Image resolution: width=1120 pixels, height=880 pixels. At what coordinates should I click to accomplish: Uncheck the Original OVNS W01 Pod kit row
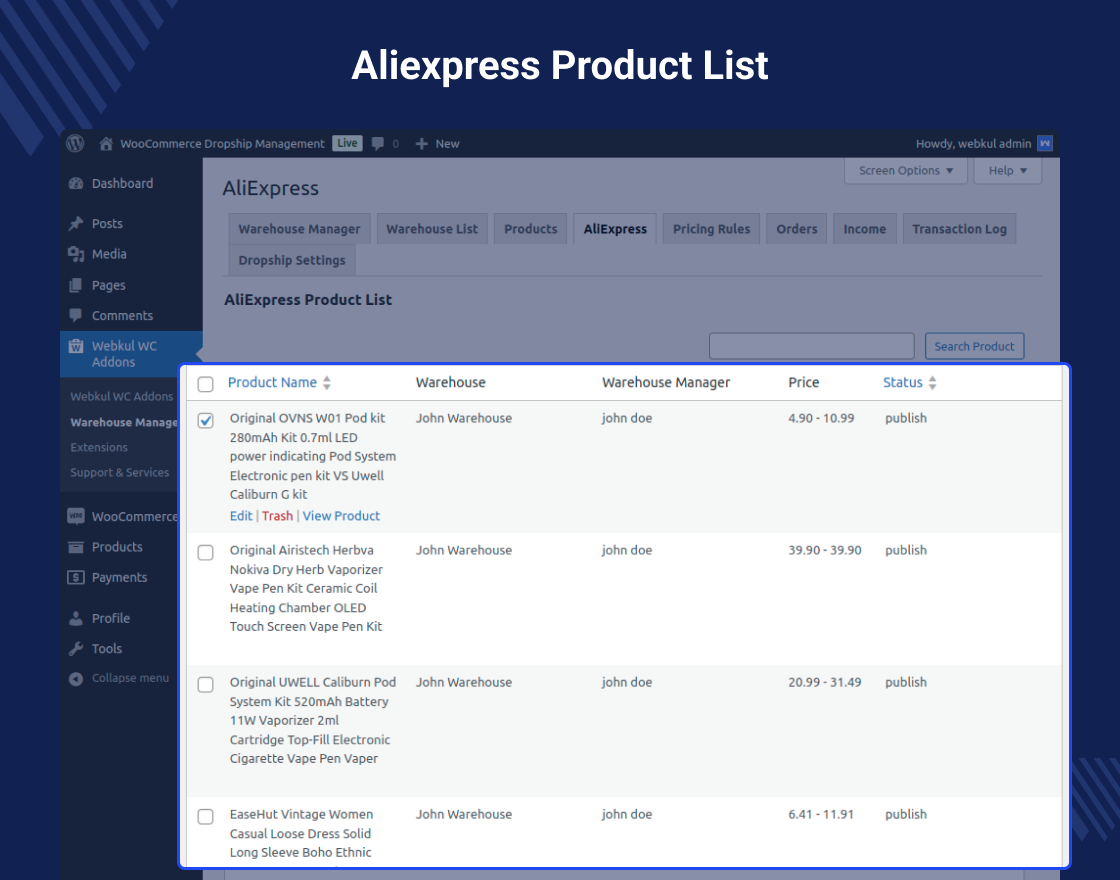click(205, 420)
